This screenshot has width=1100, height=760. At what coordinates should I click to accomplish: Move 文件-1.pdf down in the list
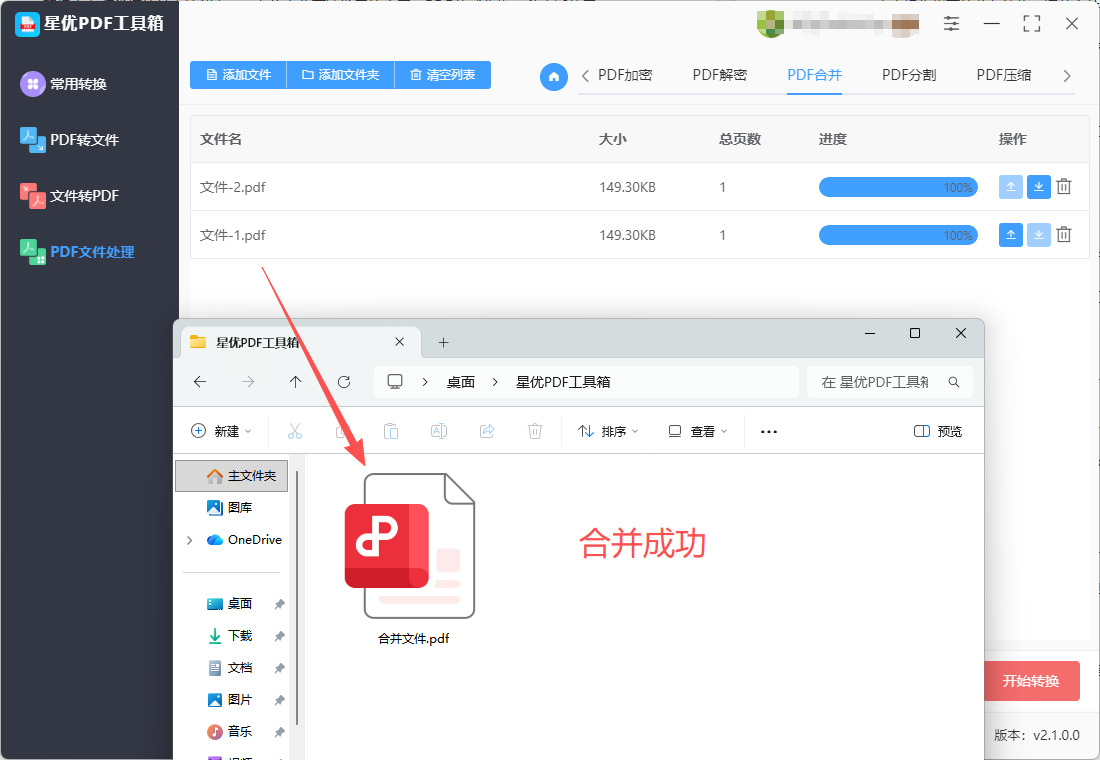1039,234
